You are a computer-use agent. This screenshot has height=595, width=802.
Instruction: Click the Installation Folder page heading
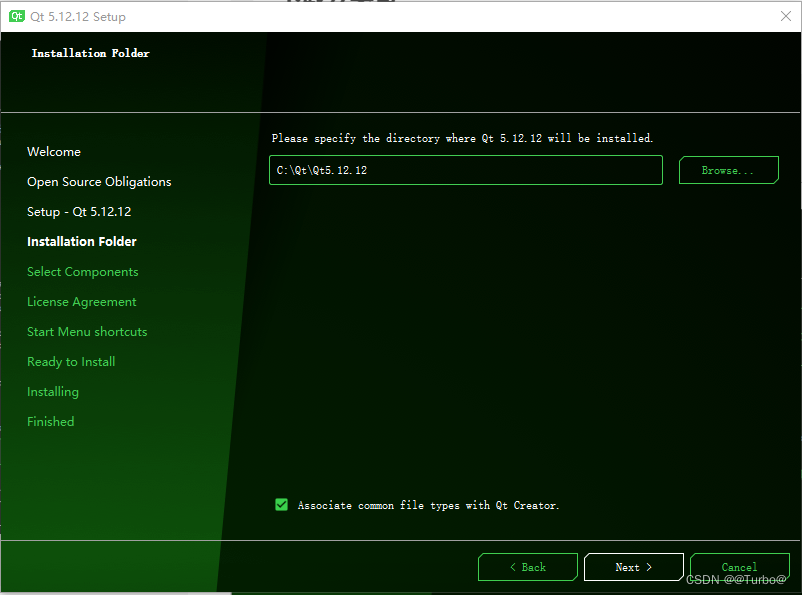click(91, 53)
